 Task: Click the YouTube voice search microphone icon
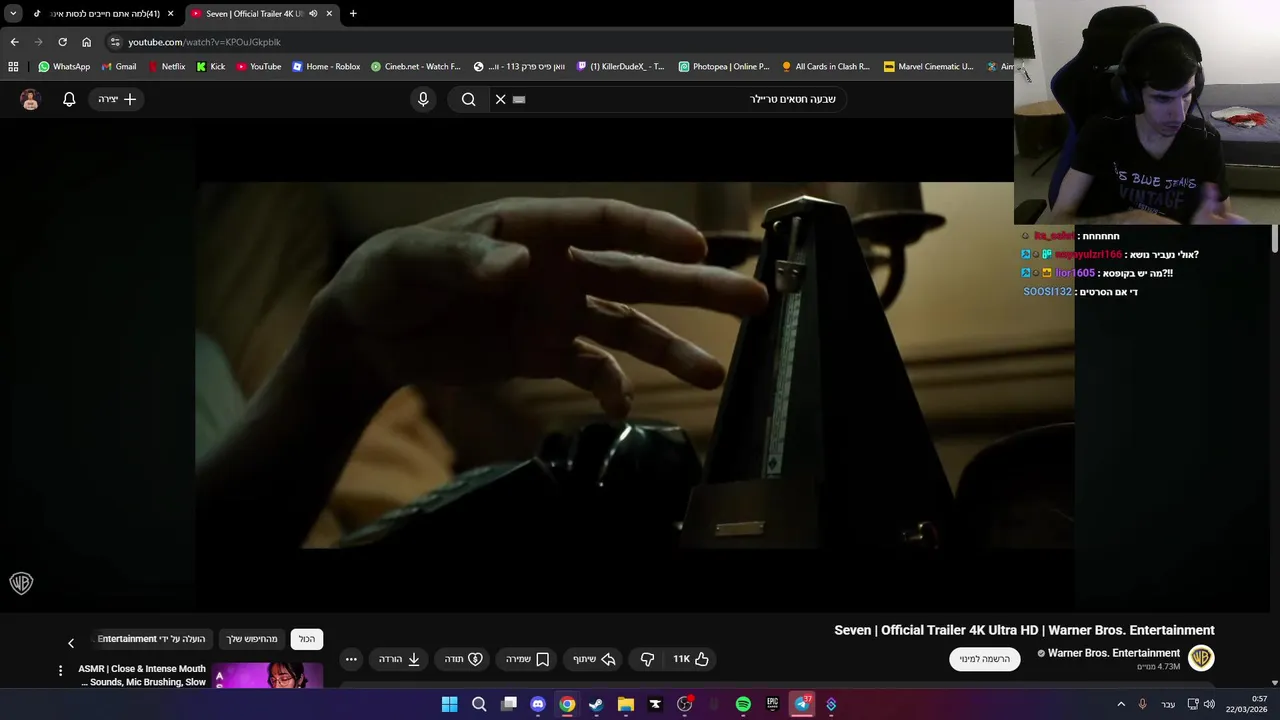click(423, 99)
